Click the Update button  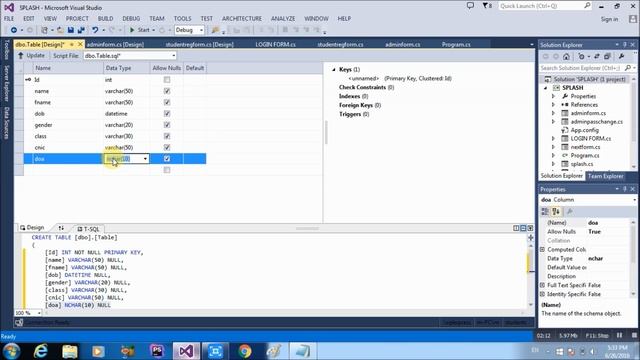[31, 55]
